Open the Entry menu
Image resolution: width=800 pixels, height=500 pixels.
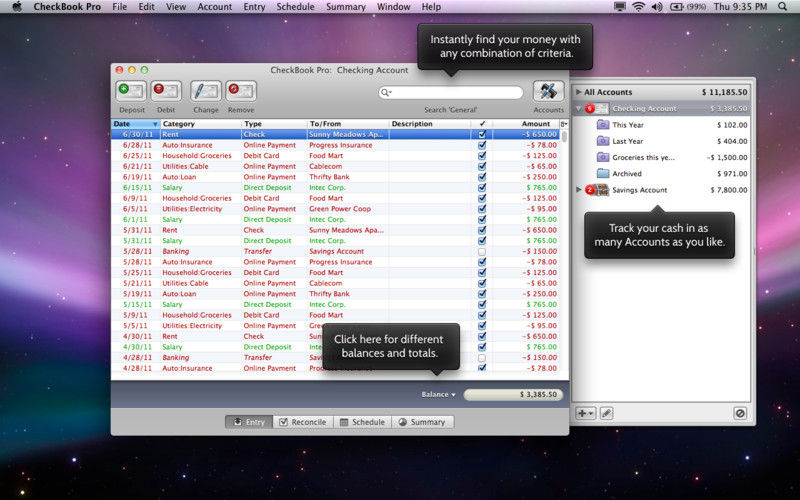(x=254, y=7)
